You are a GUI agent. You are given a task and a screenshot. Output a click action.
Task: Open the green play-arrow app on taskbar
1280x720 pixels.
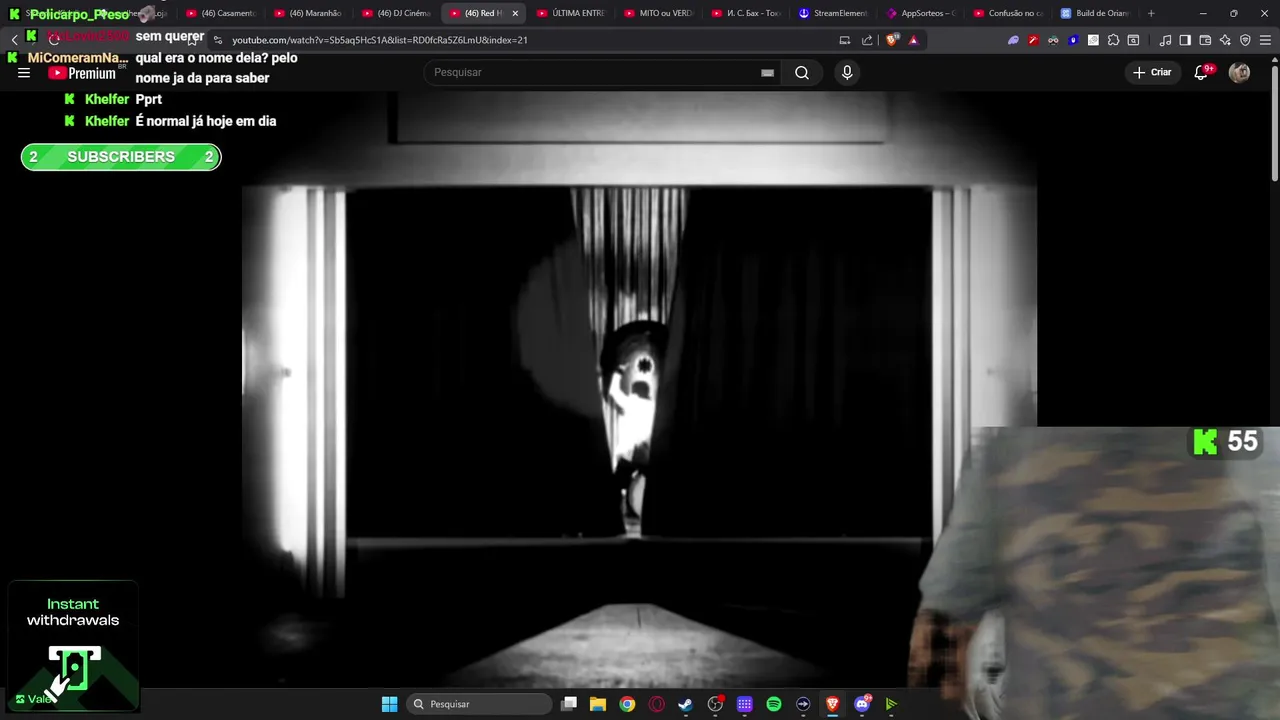(x=891, y=704)
